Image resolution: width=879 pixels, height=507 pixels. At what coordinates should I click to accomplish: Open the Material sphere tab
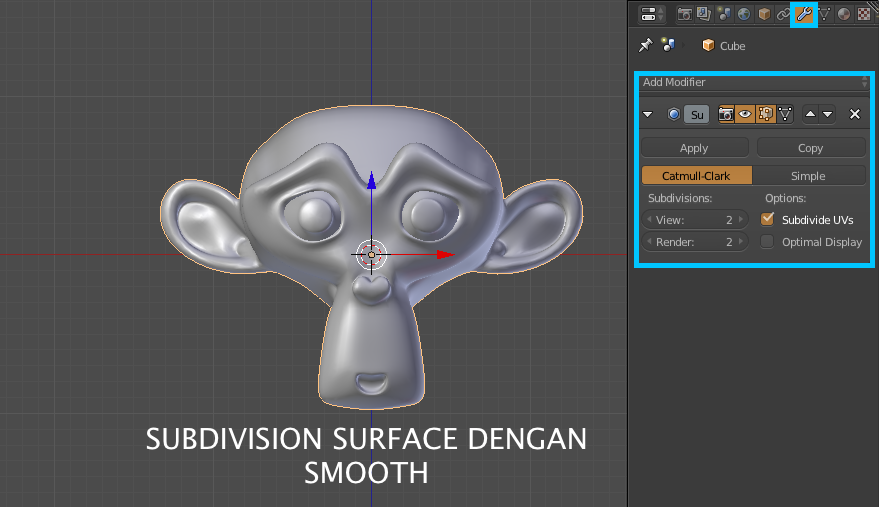[844, 14]
